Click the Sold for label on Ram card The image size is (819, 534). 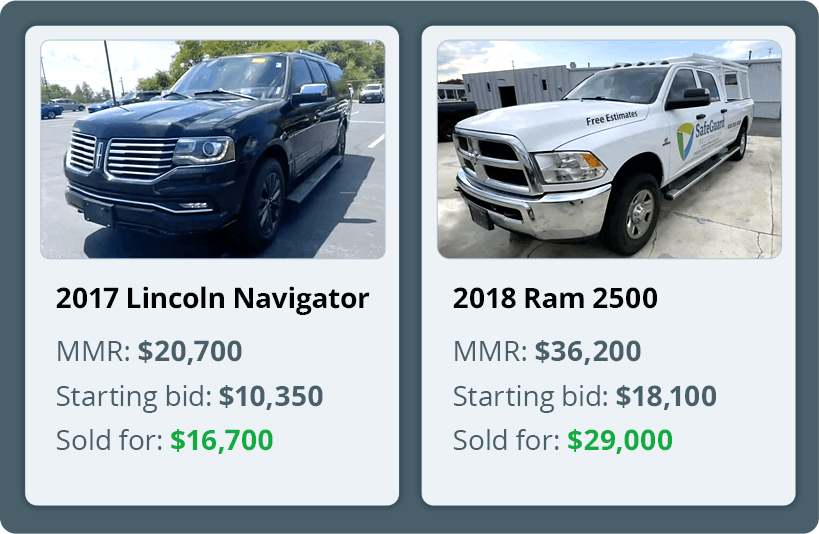coord(506,440)
